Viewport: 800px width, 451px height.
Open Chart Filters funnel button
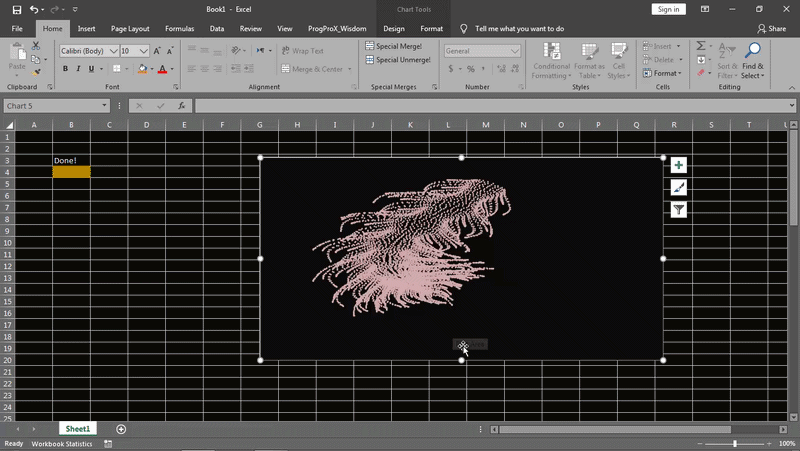click(679, 209)
